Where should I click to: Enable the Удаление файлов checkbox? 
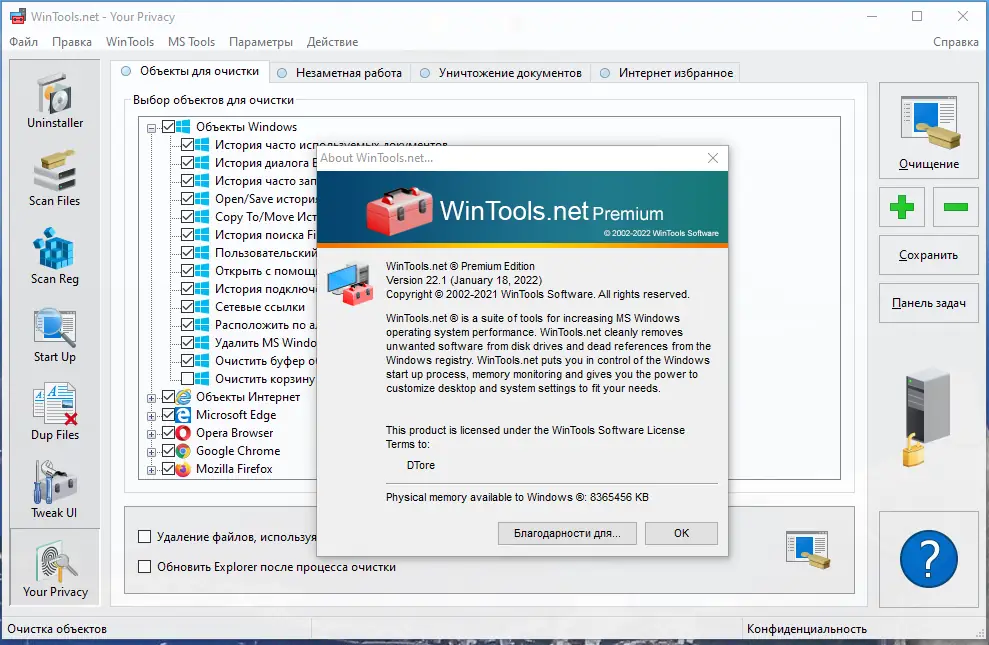[144, 537]
